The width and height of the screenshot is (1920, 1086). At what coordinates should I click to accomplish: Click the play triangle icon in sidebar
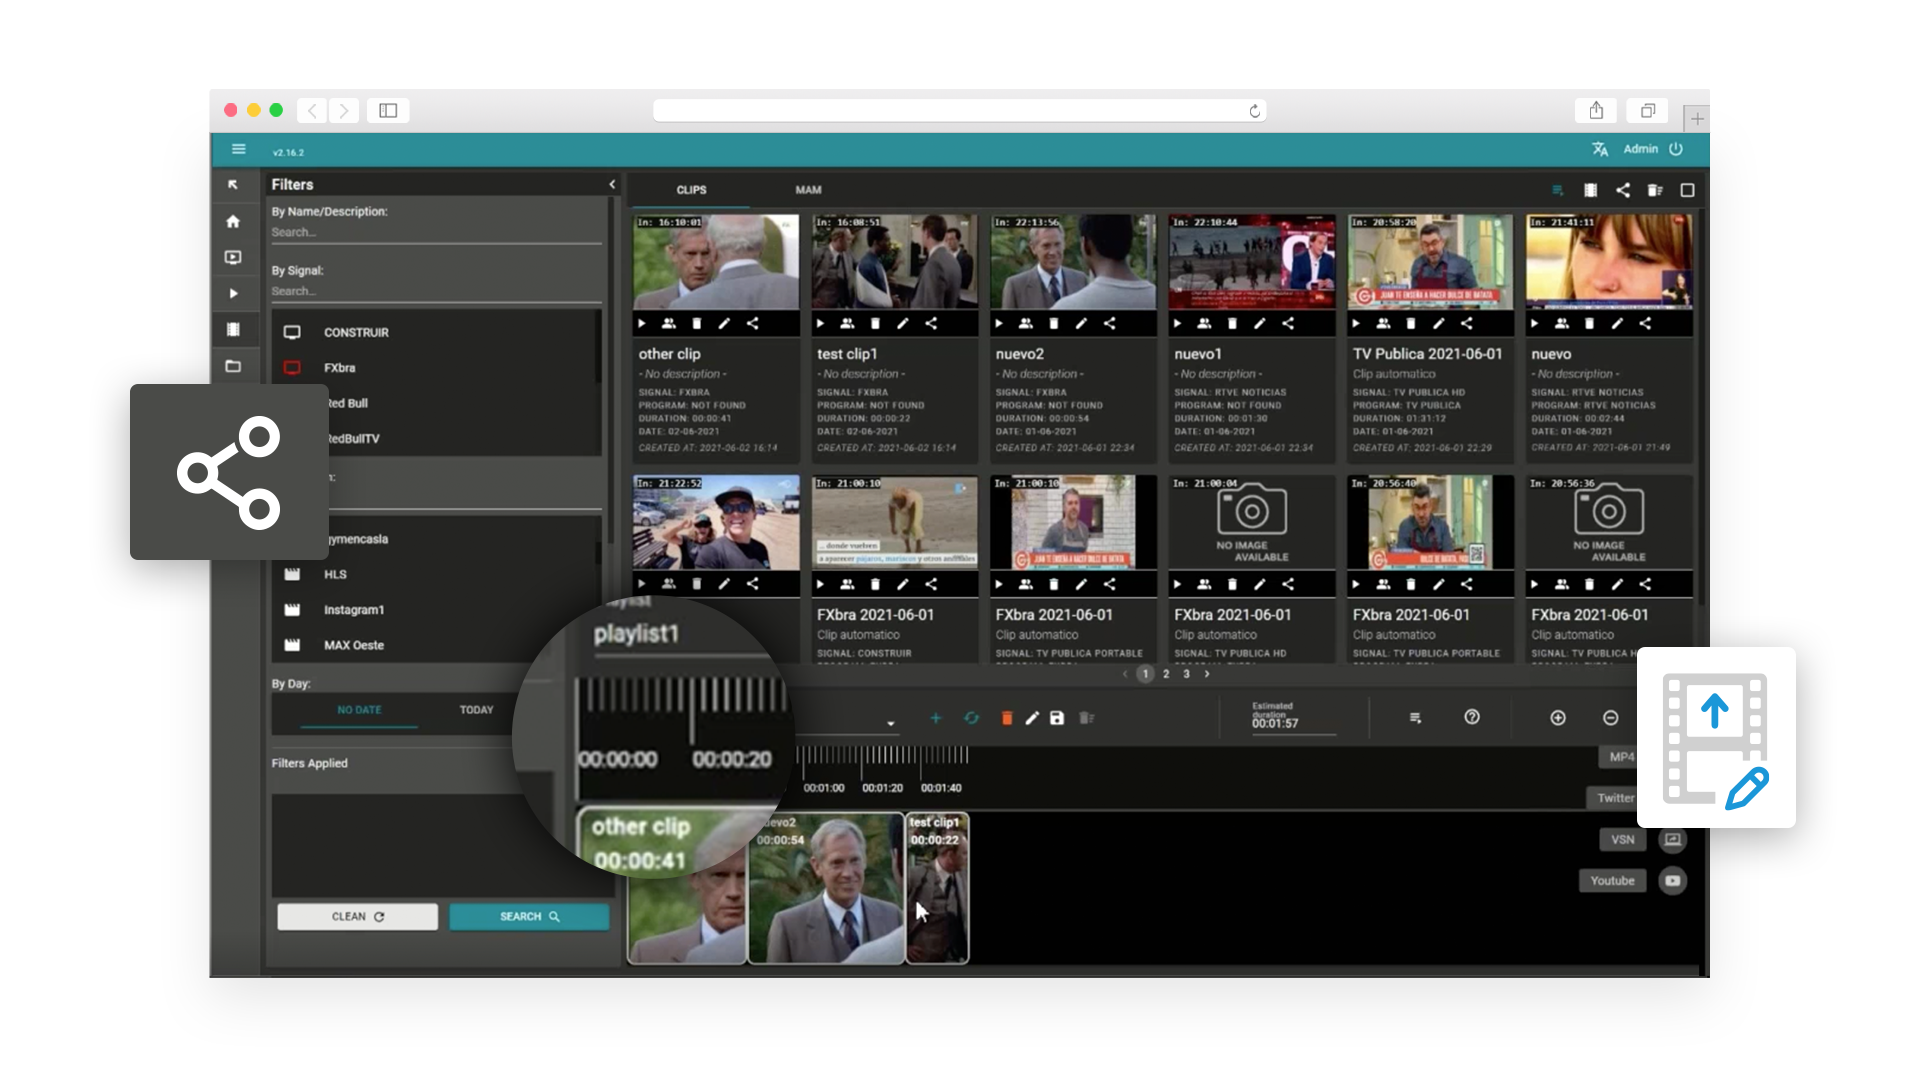(x=233, y=294)
